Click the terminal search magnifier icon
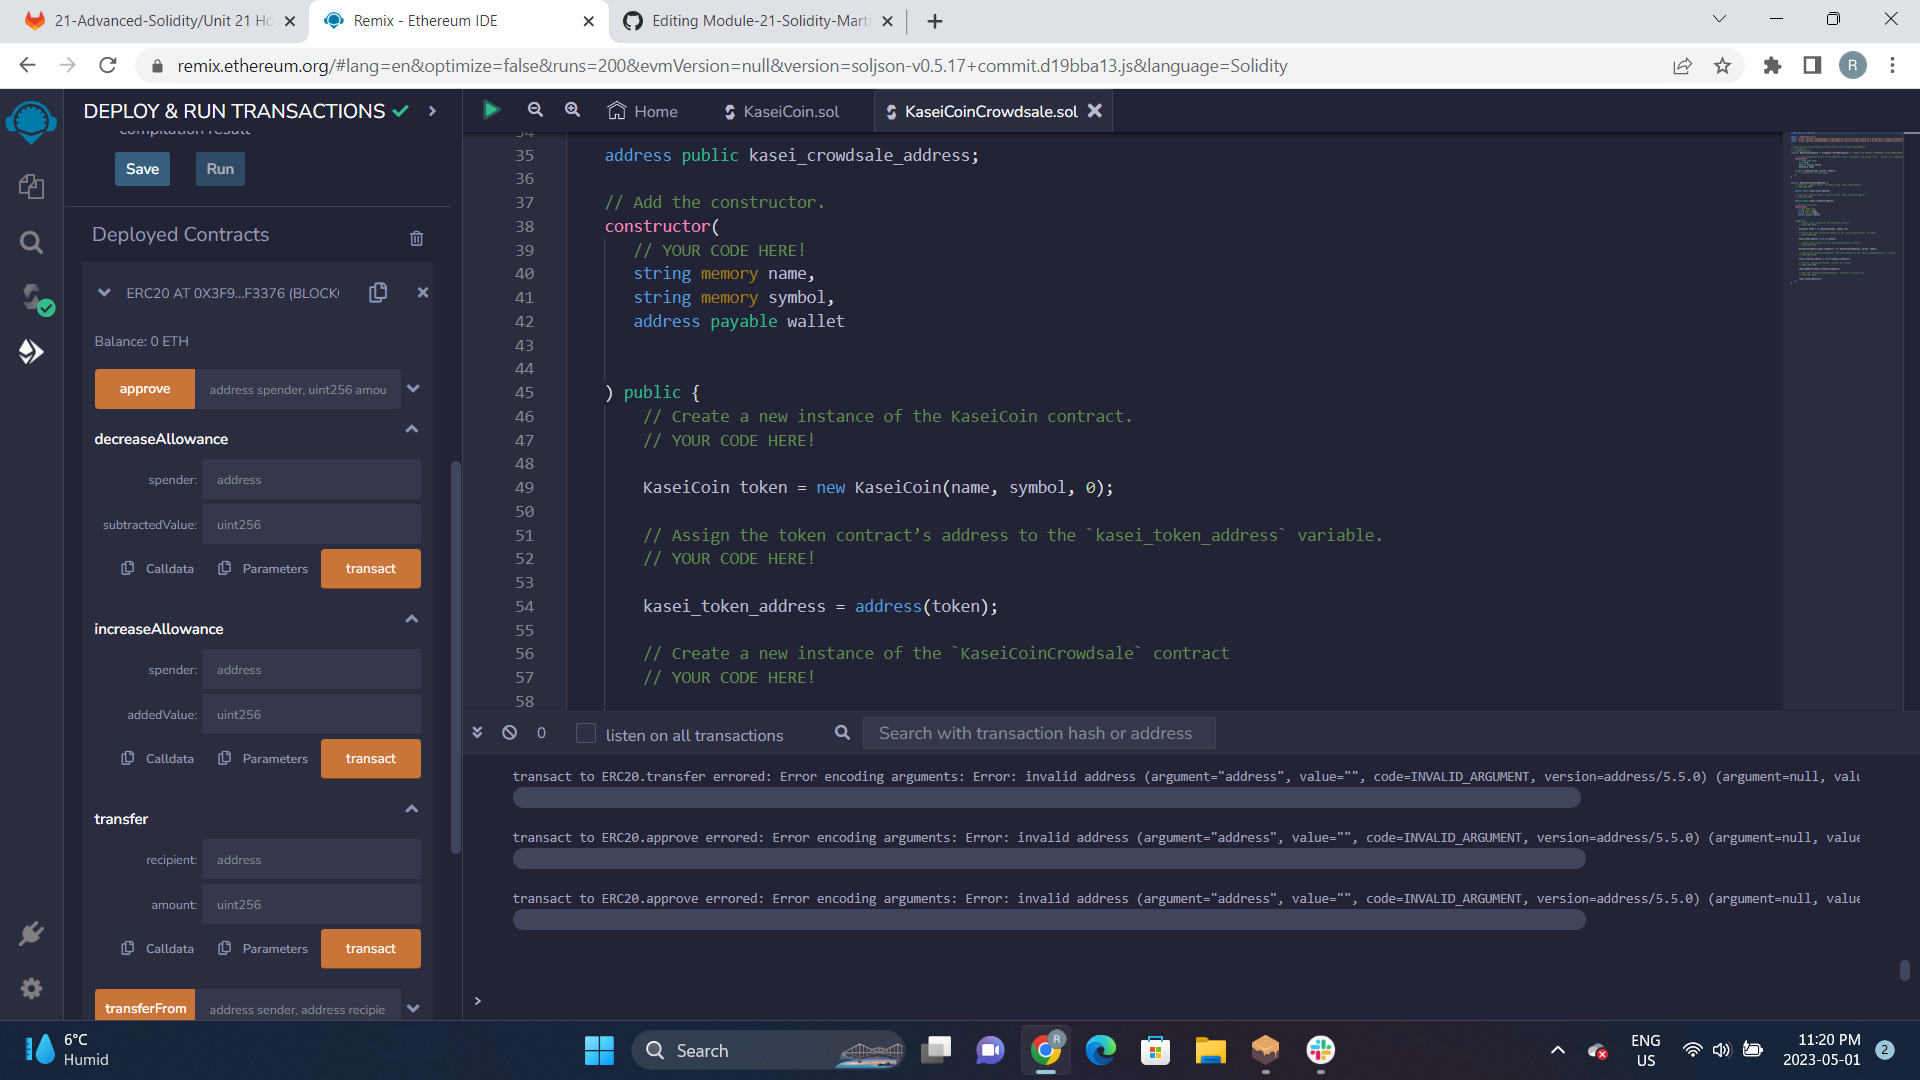The height and width of the screenshot is (1080, 1920). pos(842,733)
